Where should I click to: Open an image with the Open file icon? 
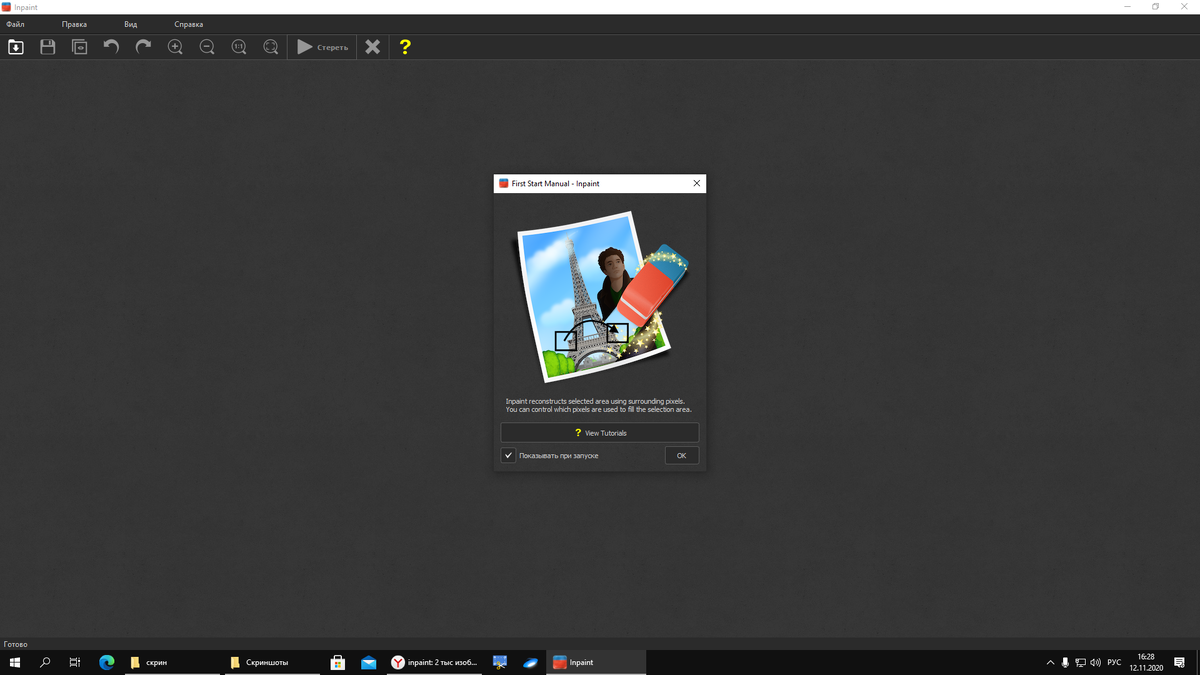point(16,47)
